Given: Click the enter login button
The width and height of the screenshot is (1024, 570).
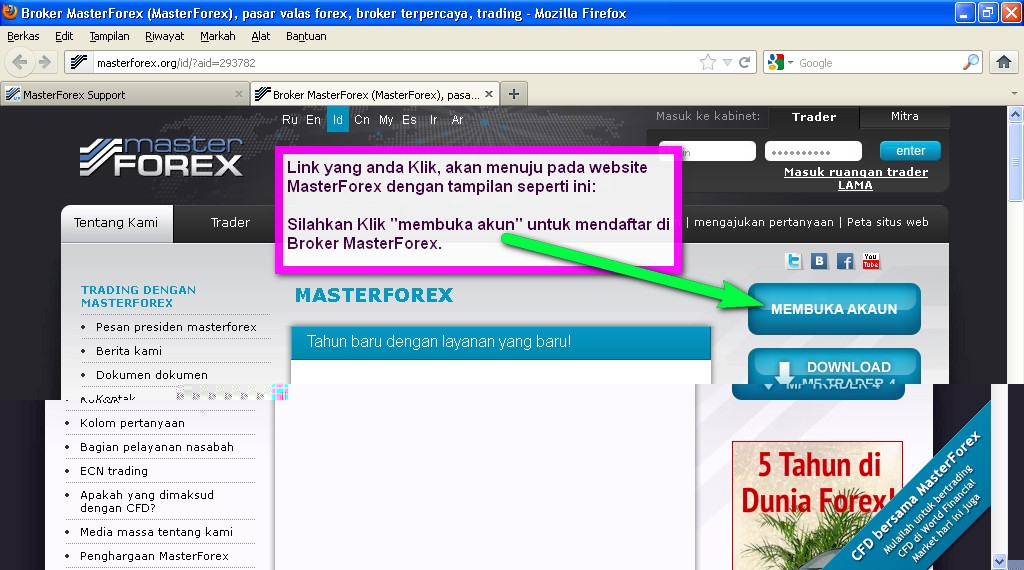Looking at the screenshot, I should coord(910,151).
